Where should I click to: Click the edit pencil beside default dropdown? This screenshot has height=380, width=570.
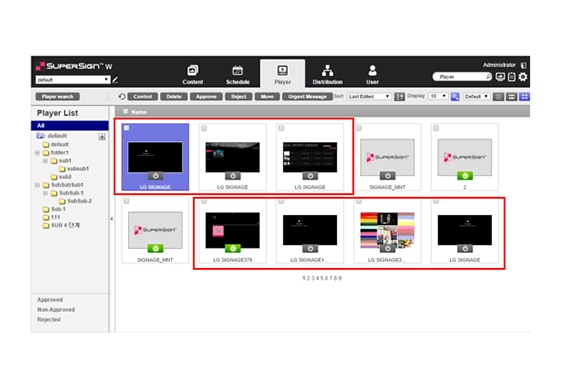pyautogui.click(x=115, y=79)
